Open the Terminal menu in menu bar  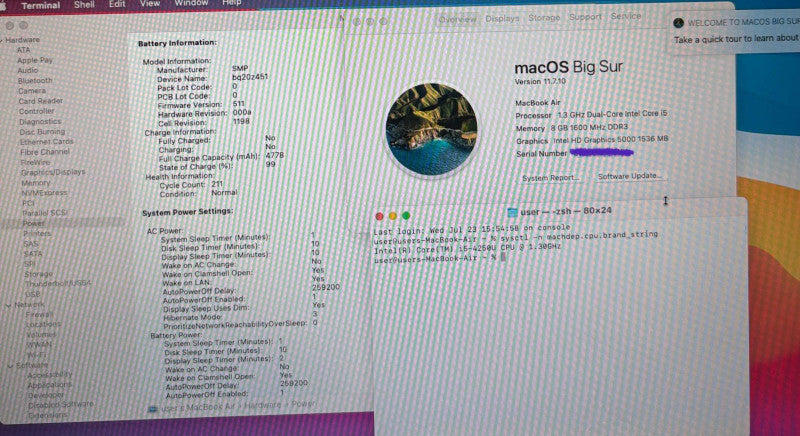pyautogui.click(x=40, y=5)
